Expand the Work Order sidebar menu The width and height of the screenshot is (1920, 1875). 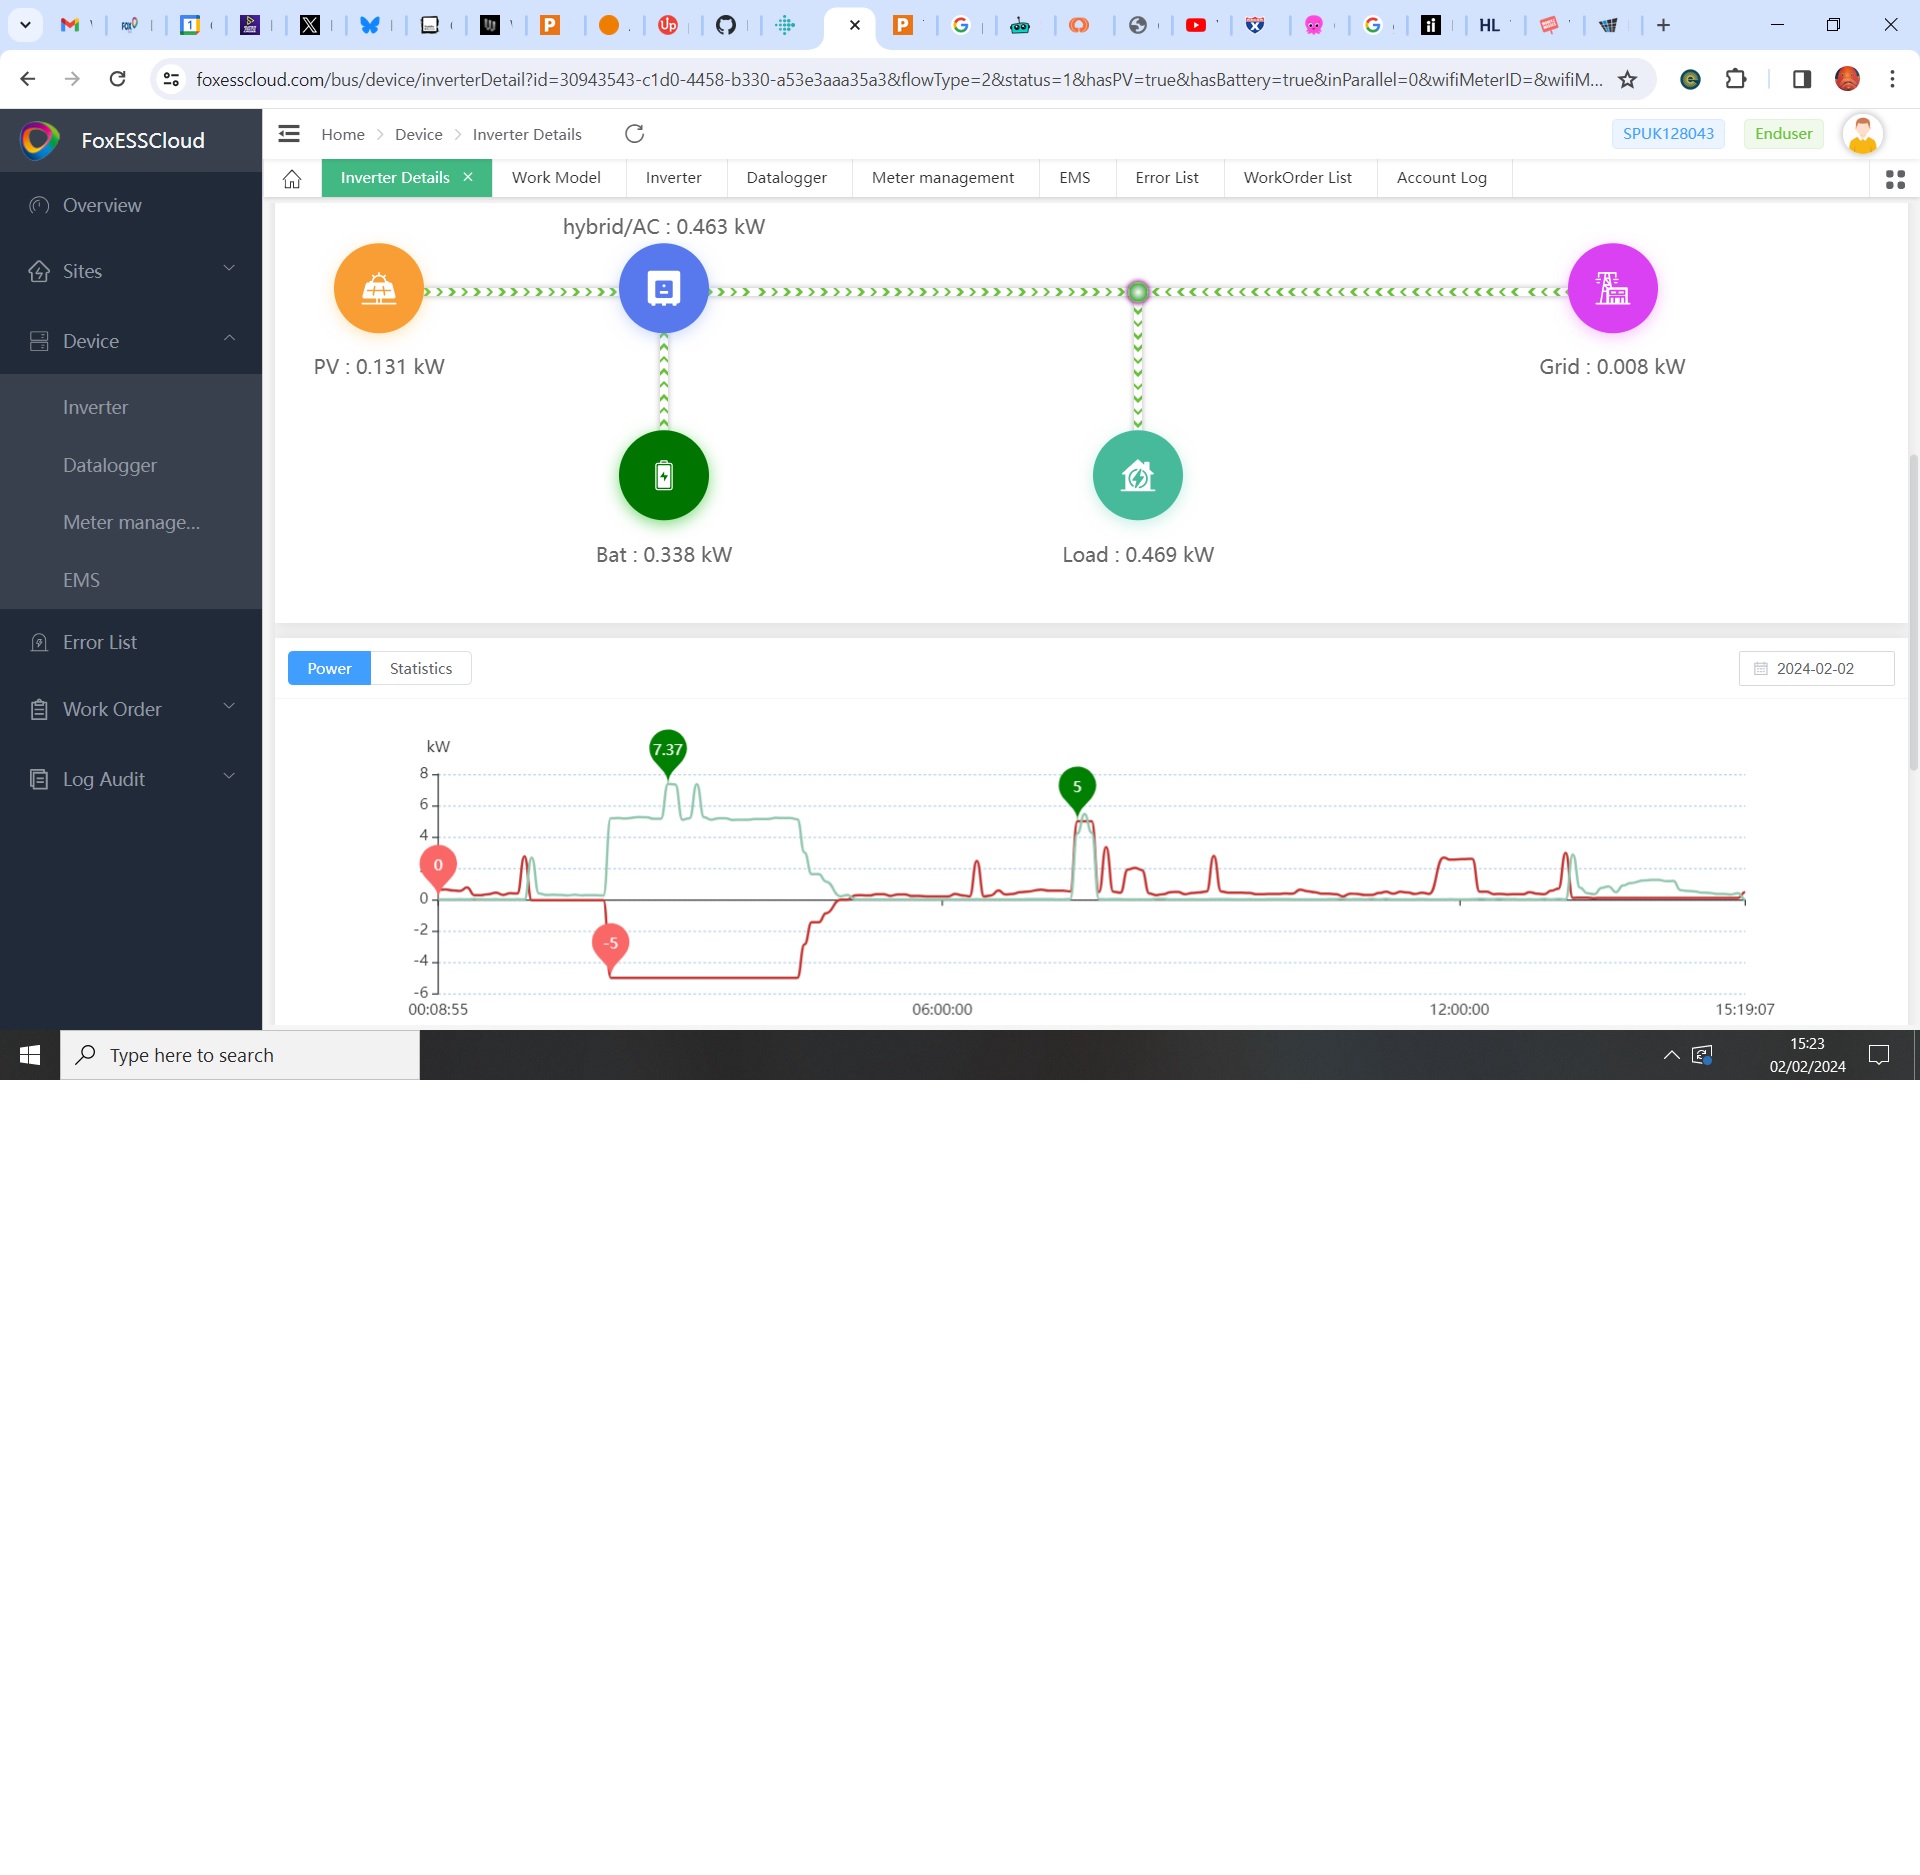(x=130, y=709)
